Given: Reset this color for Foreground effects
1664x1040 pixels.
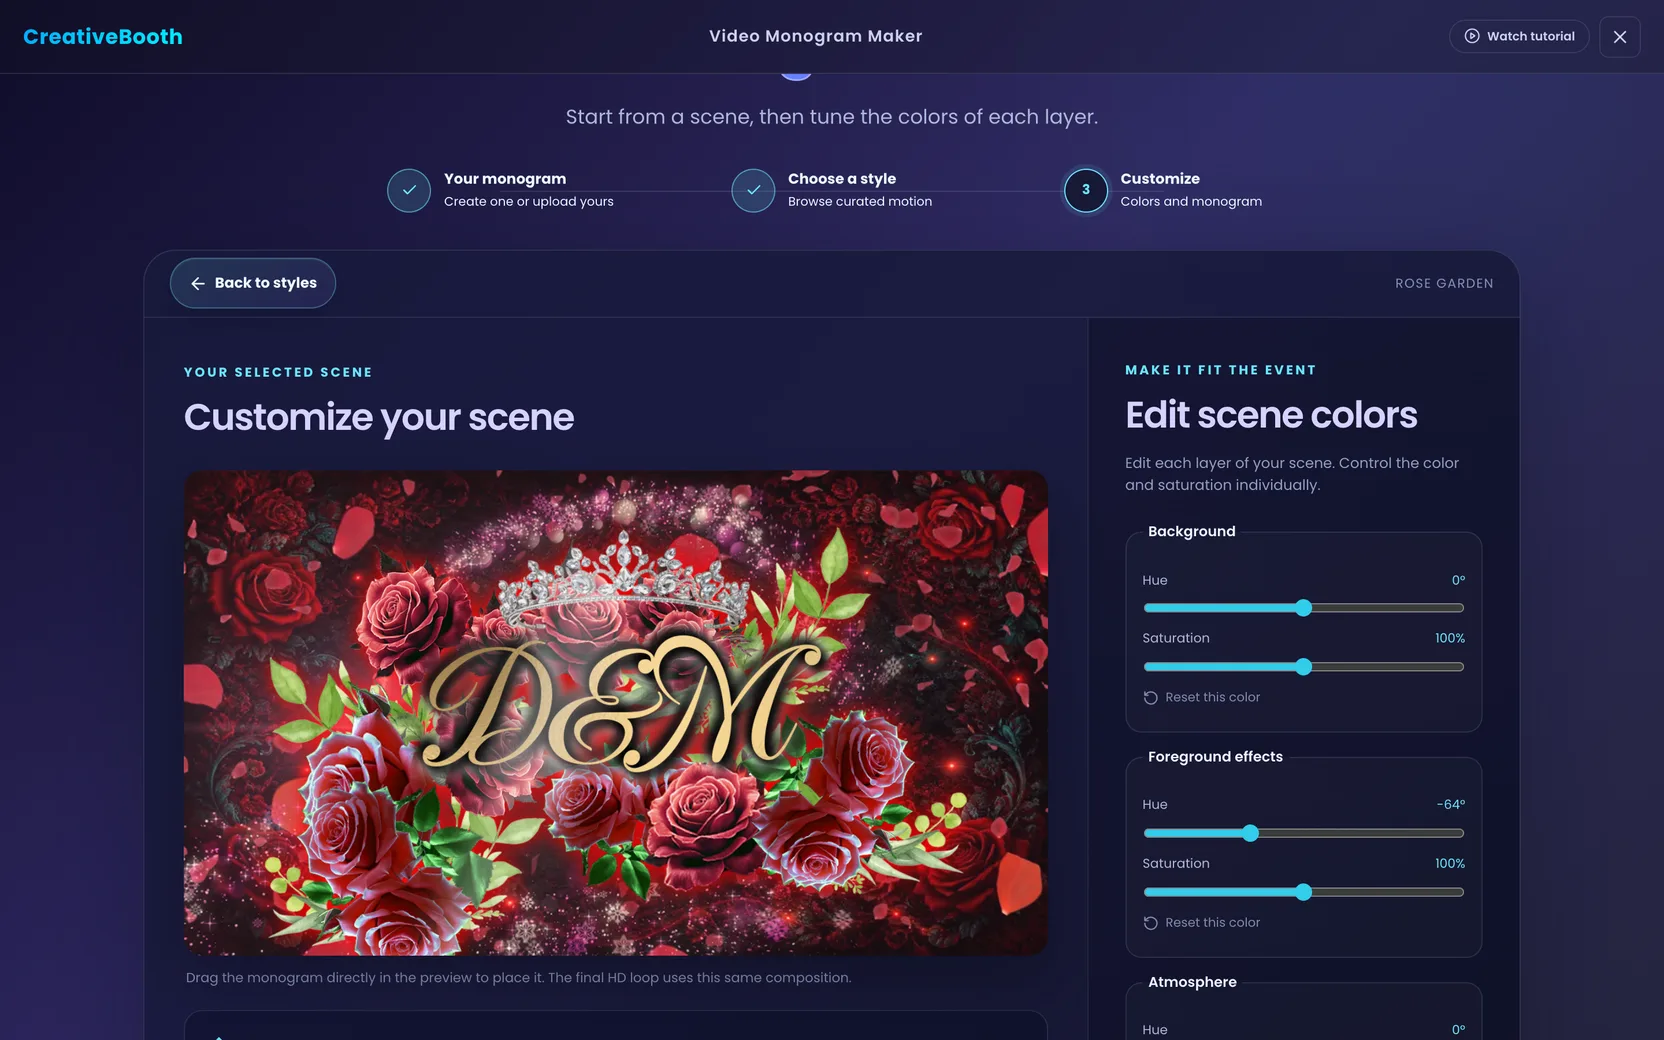Looking at the screenshot, I should click(x=1202, y=922).
